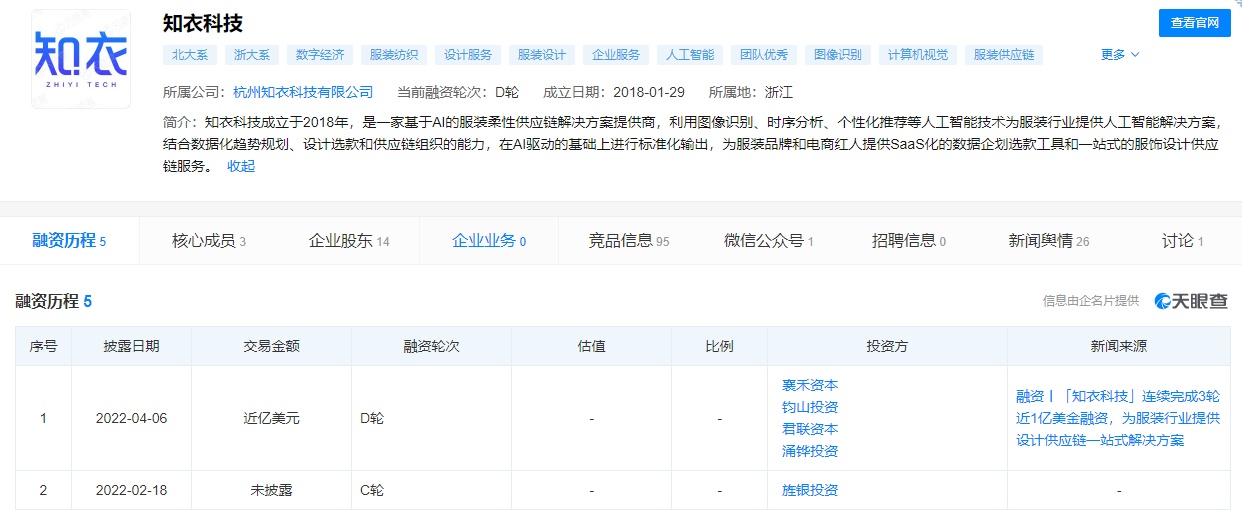Image resolution: width=1242 pixels, height=510 pixels.
Task: Click the amount cell 未披露
Action: 271,490
